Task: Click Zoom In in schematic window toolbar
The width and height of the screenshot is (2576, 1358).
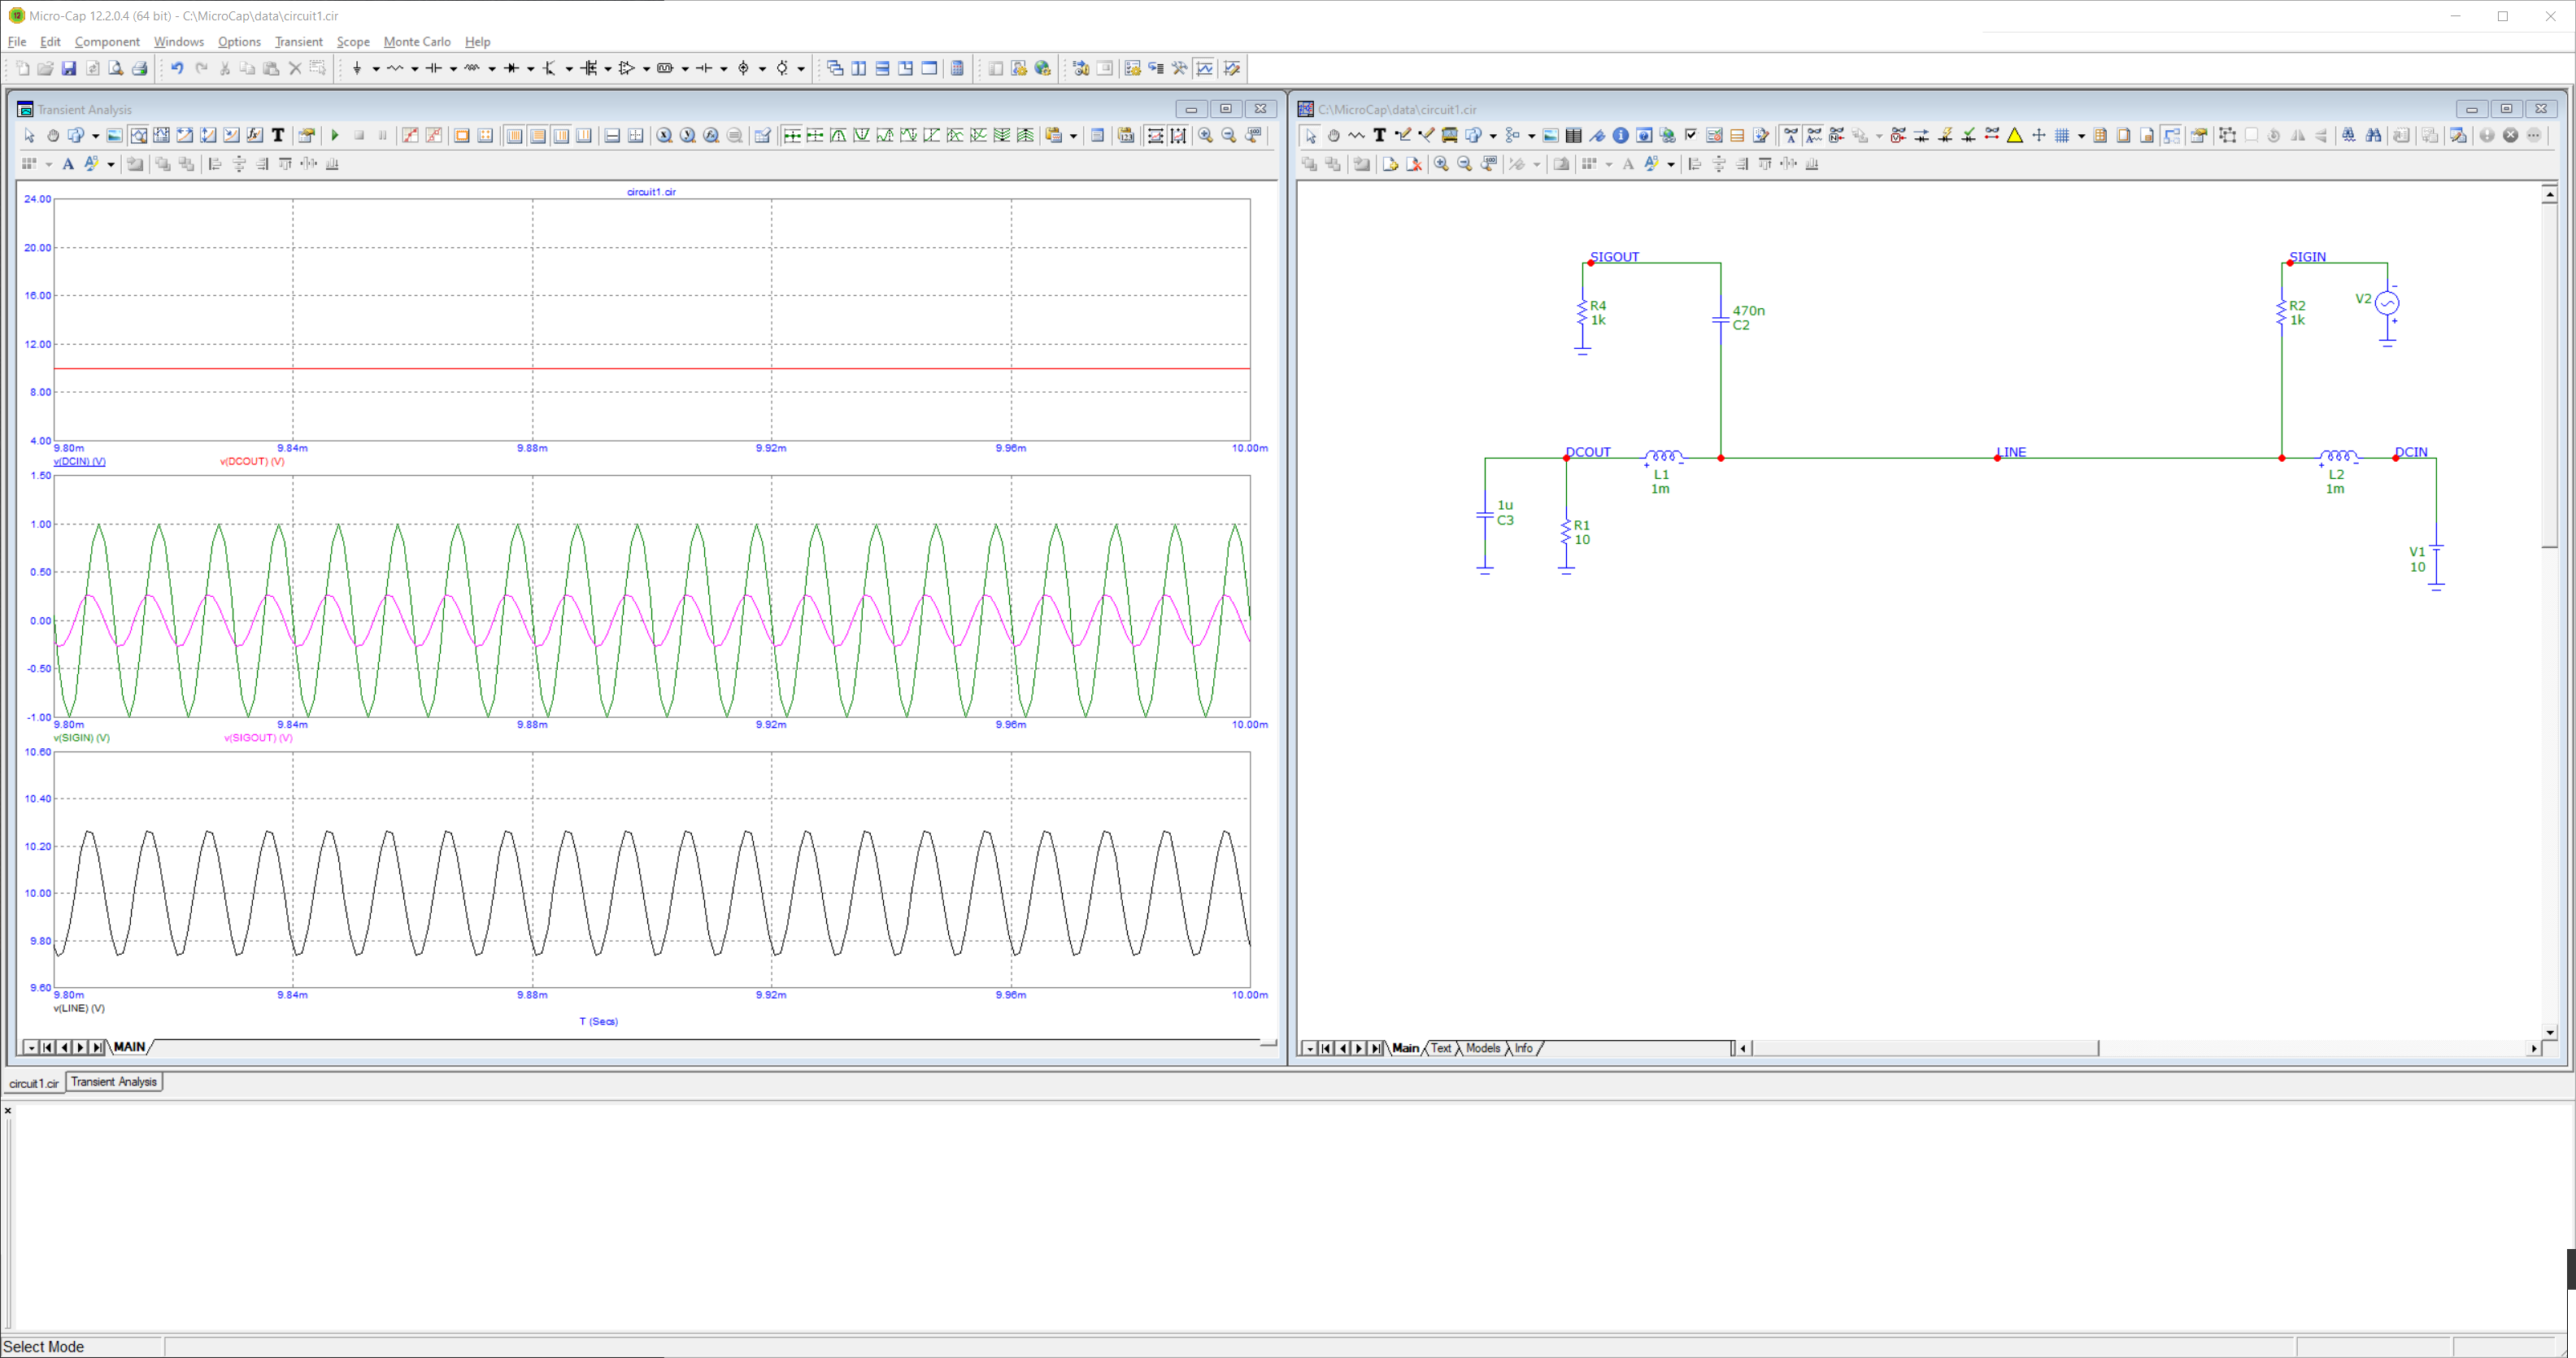Action: (x=1441, y=164)
